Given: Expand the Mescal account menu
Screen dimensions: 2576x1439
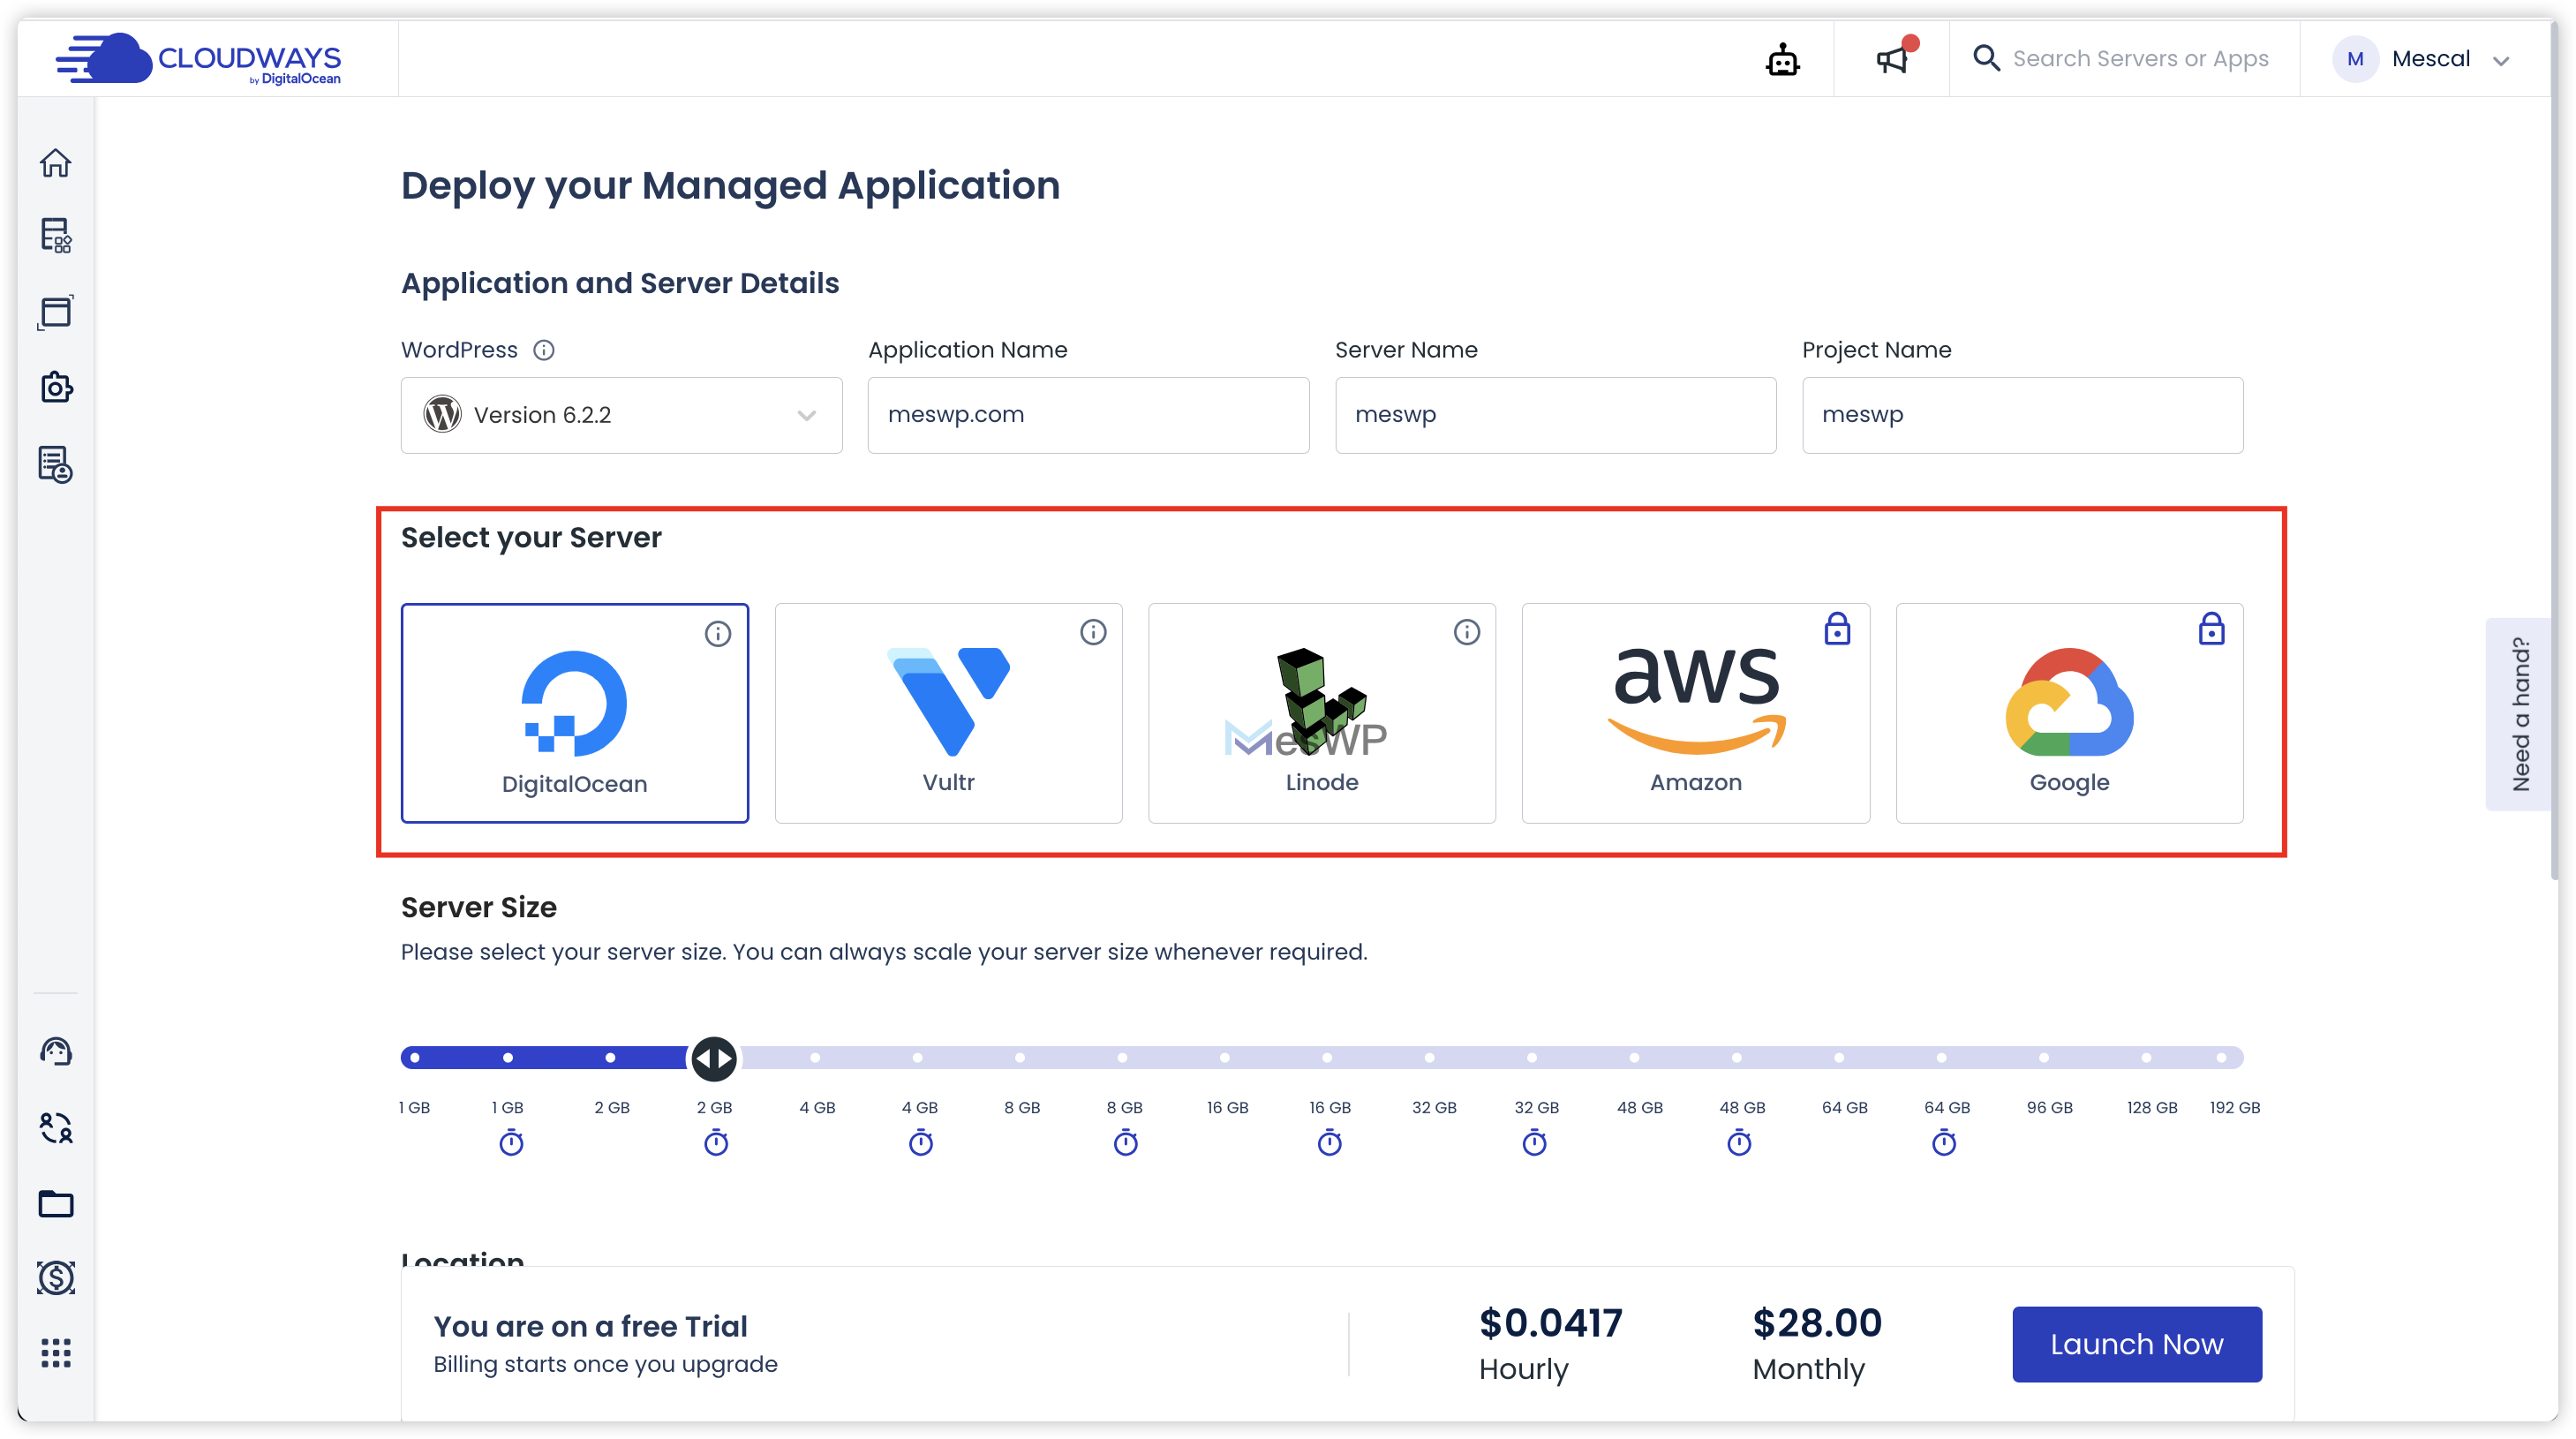Looking at the screenshot, I should [2502, 60].
